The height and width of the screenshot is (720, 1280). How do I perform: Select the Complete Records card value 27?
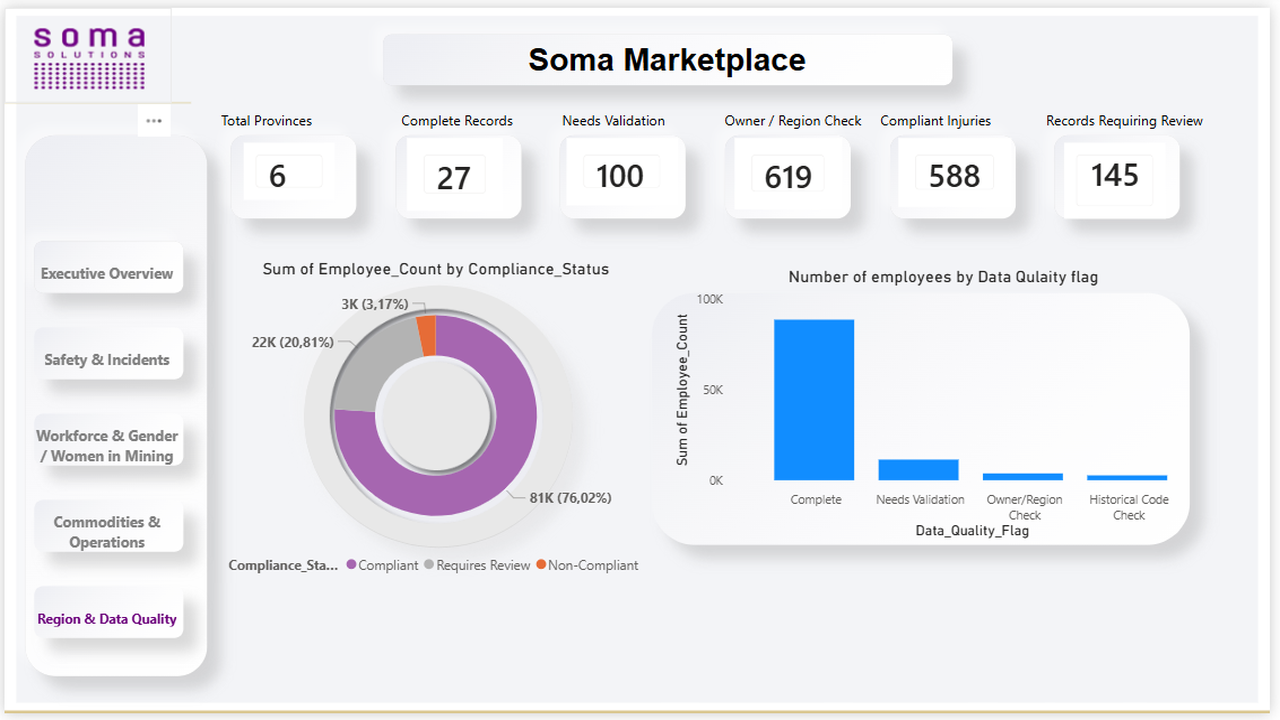point(453,177)
